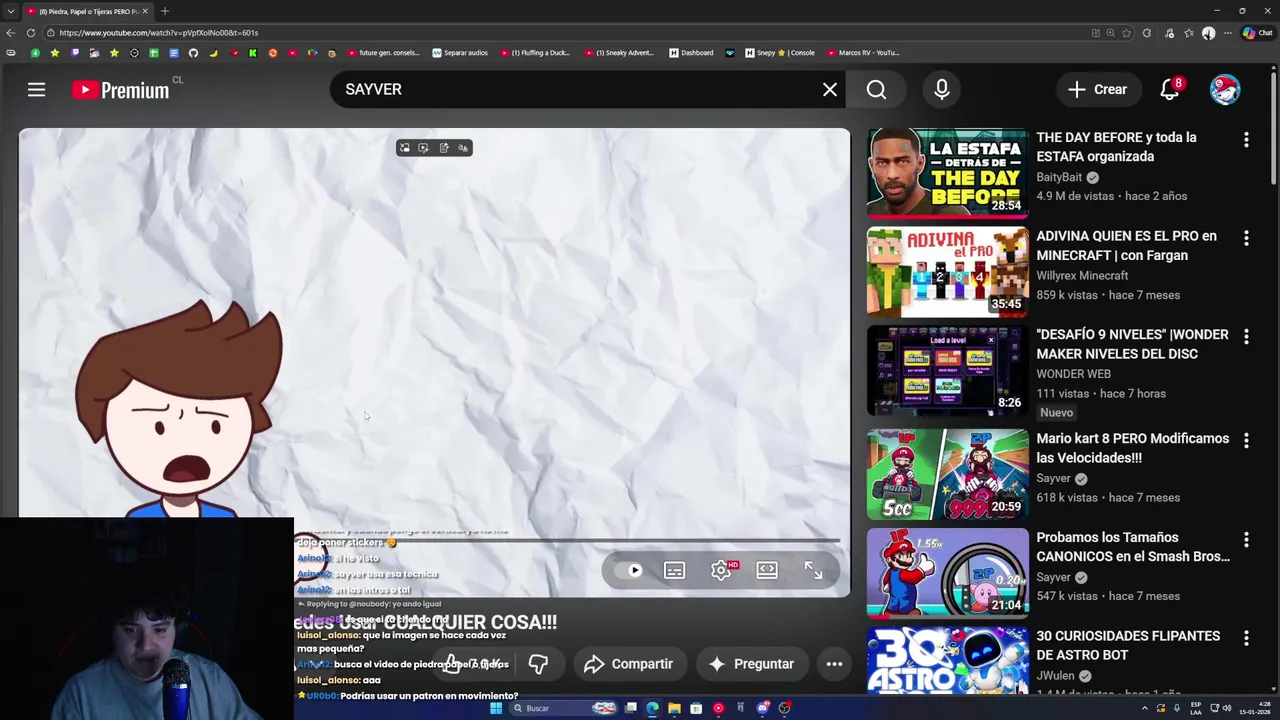Open the Crear upload menu
This screenshot has width=1280, height=720.
pos(1097,90)
